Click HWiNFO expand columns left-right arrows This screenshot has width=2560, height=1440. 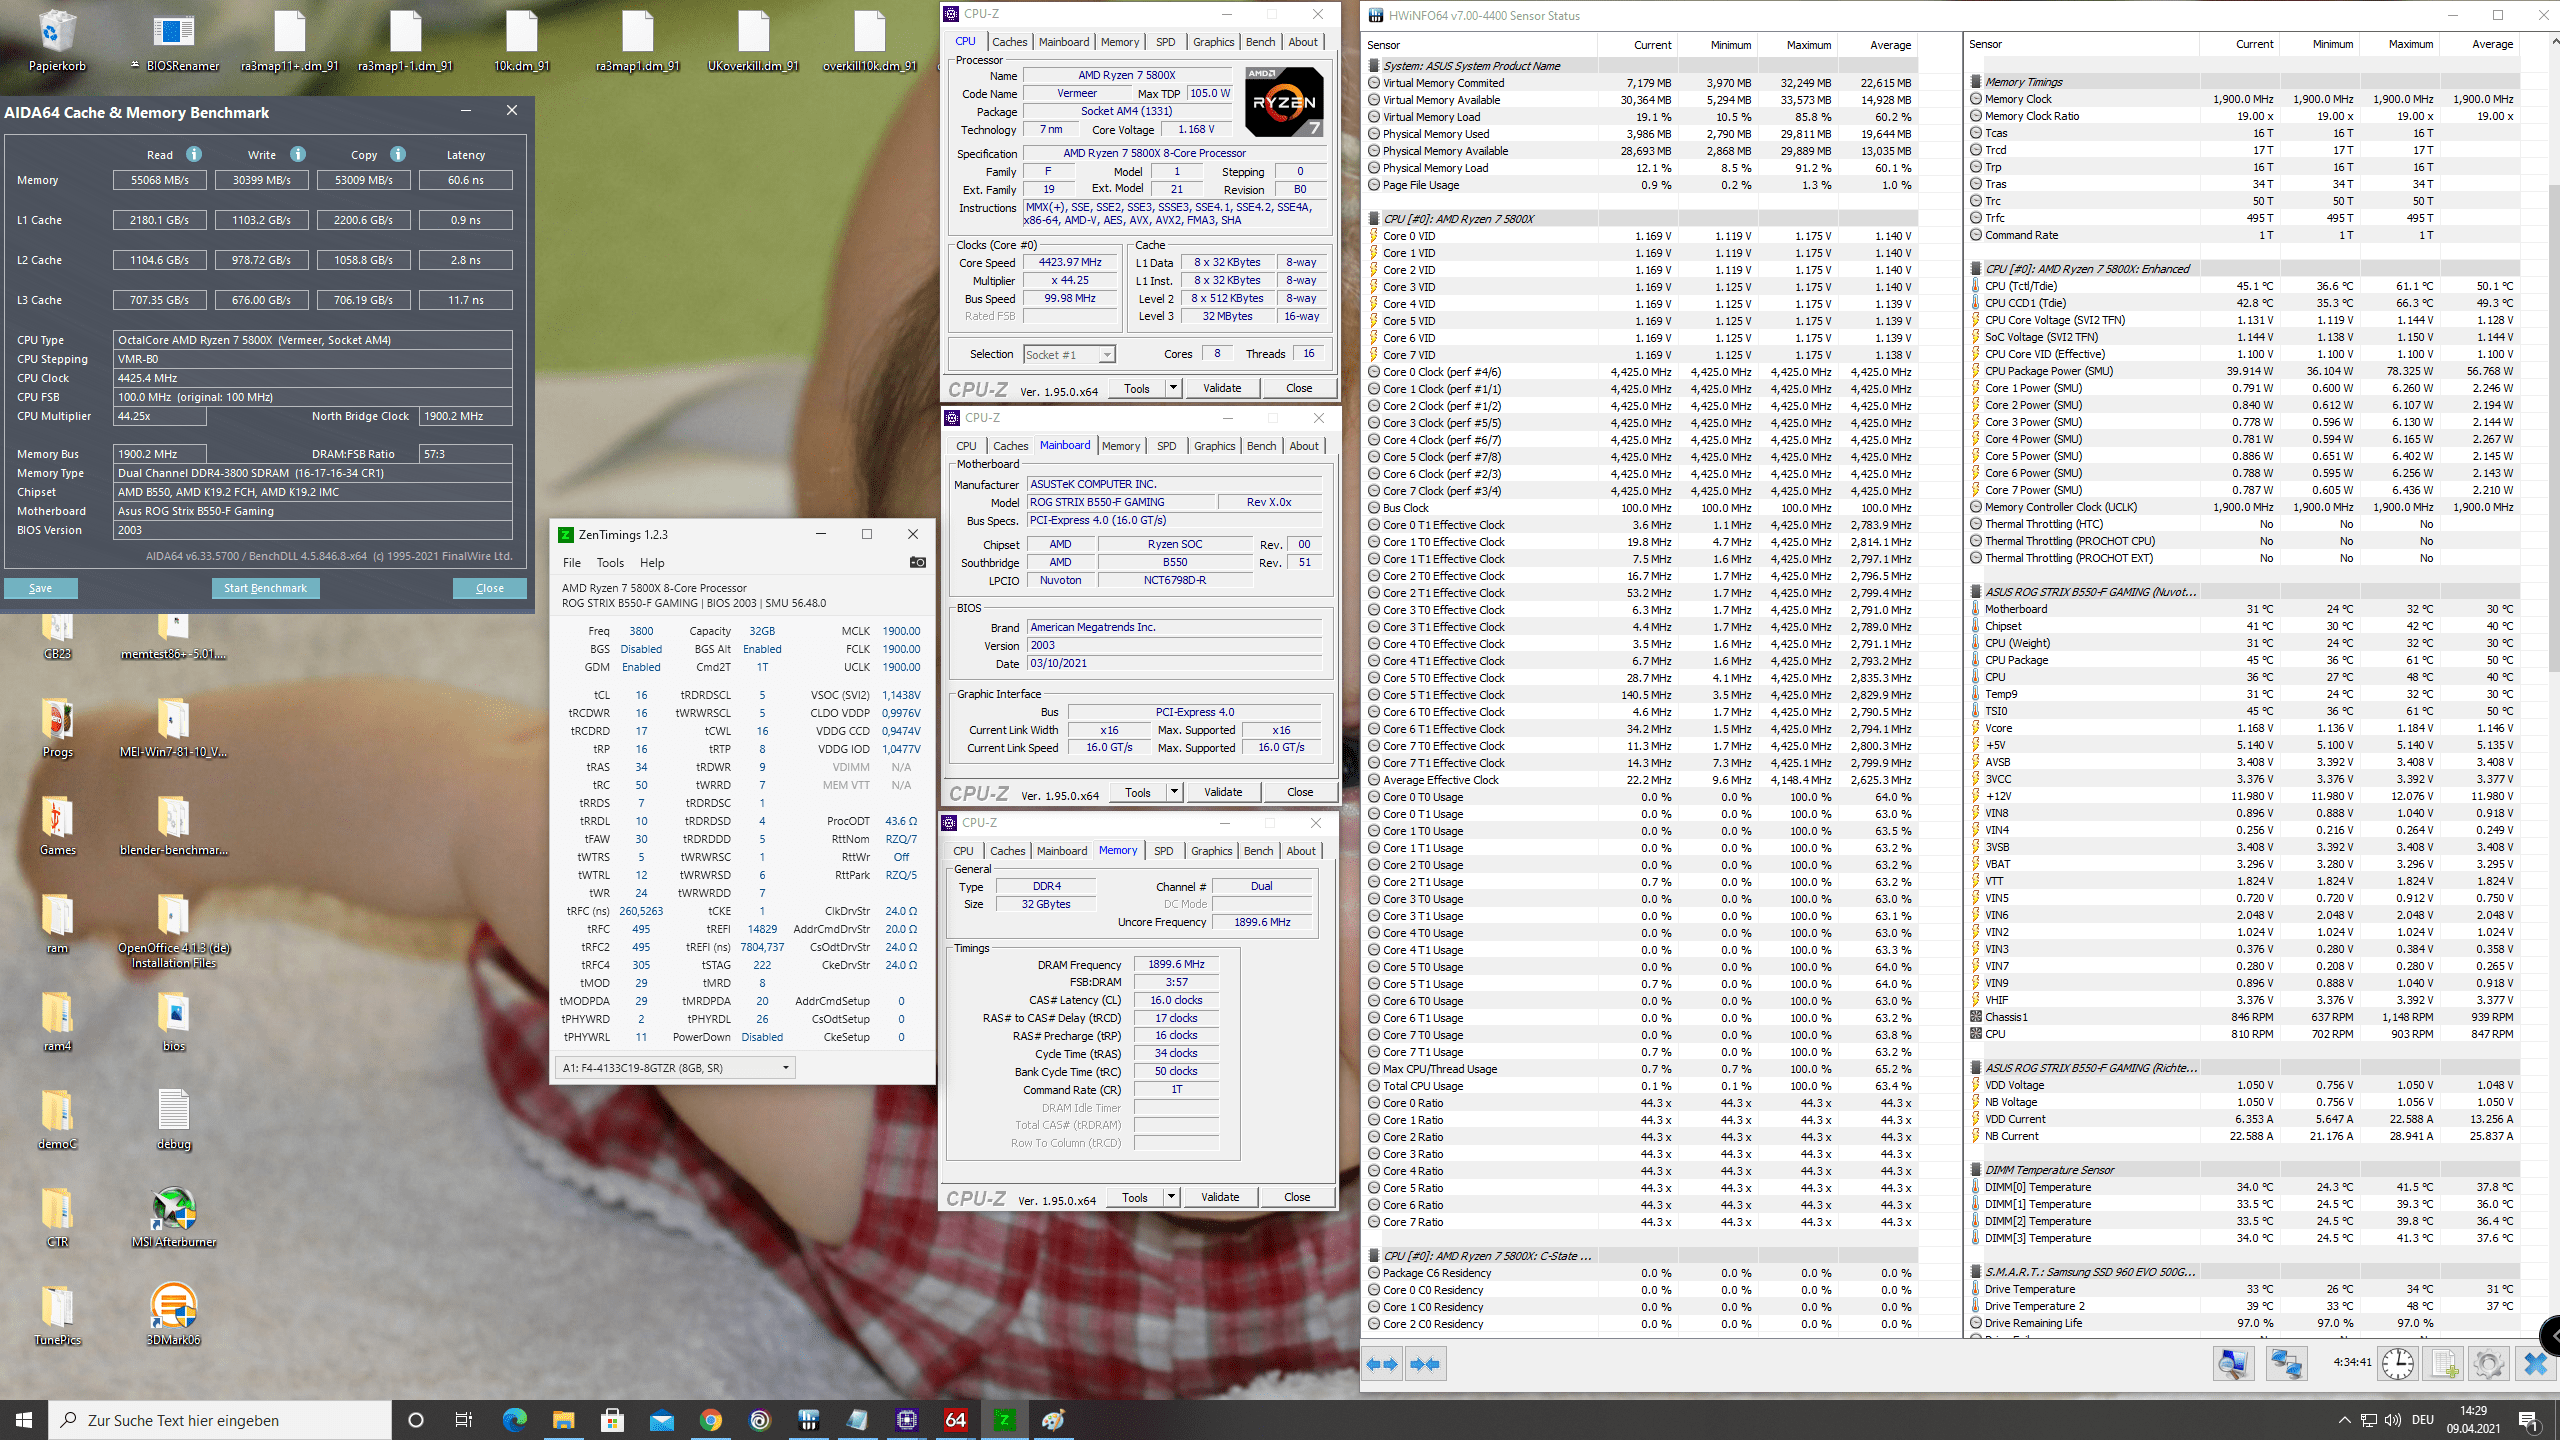coord(1383,1364)
